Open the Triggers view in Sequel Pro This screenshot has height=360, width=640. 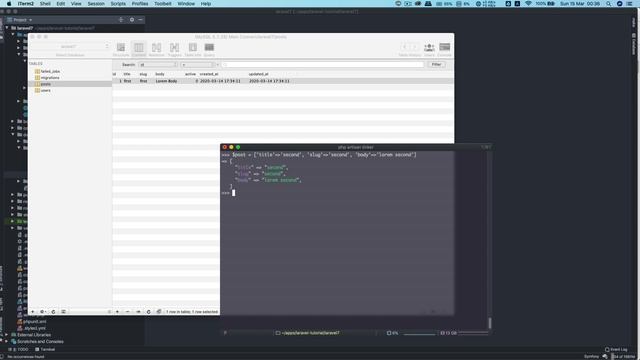coord(174,49)
